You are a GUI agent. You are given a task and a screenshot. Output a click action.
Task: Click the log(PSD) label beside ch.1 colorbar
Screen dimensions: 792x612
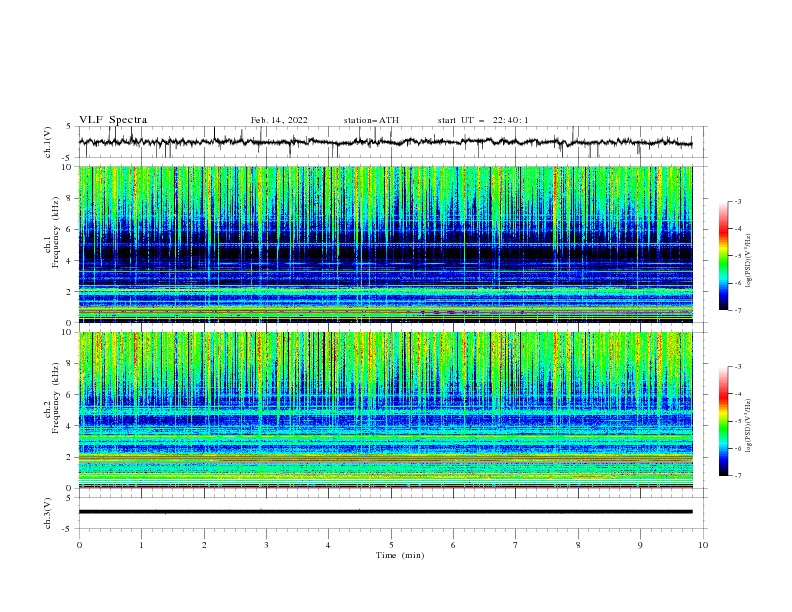point(749,261)
